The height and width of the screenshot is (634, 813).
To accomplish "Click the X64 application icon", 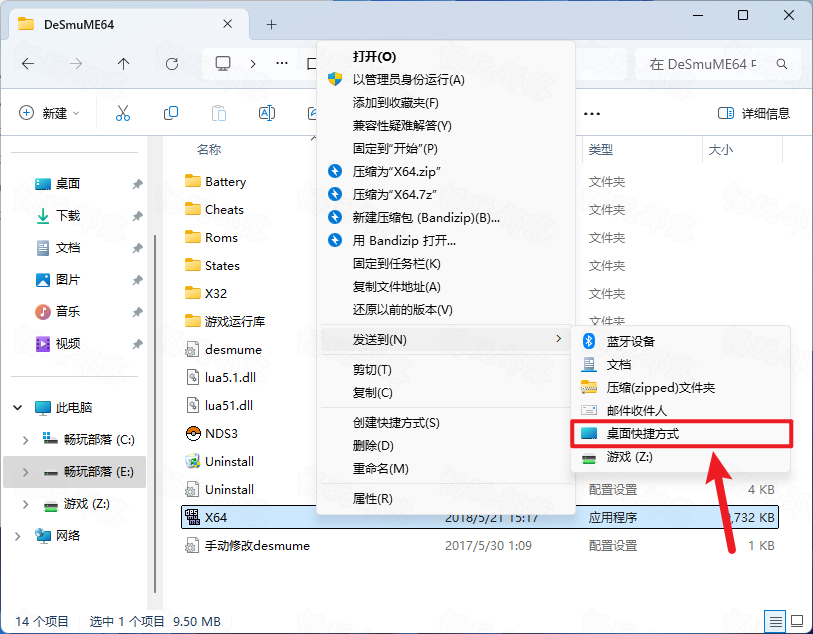I will coord(193,517).
